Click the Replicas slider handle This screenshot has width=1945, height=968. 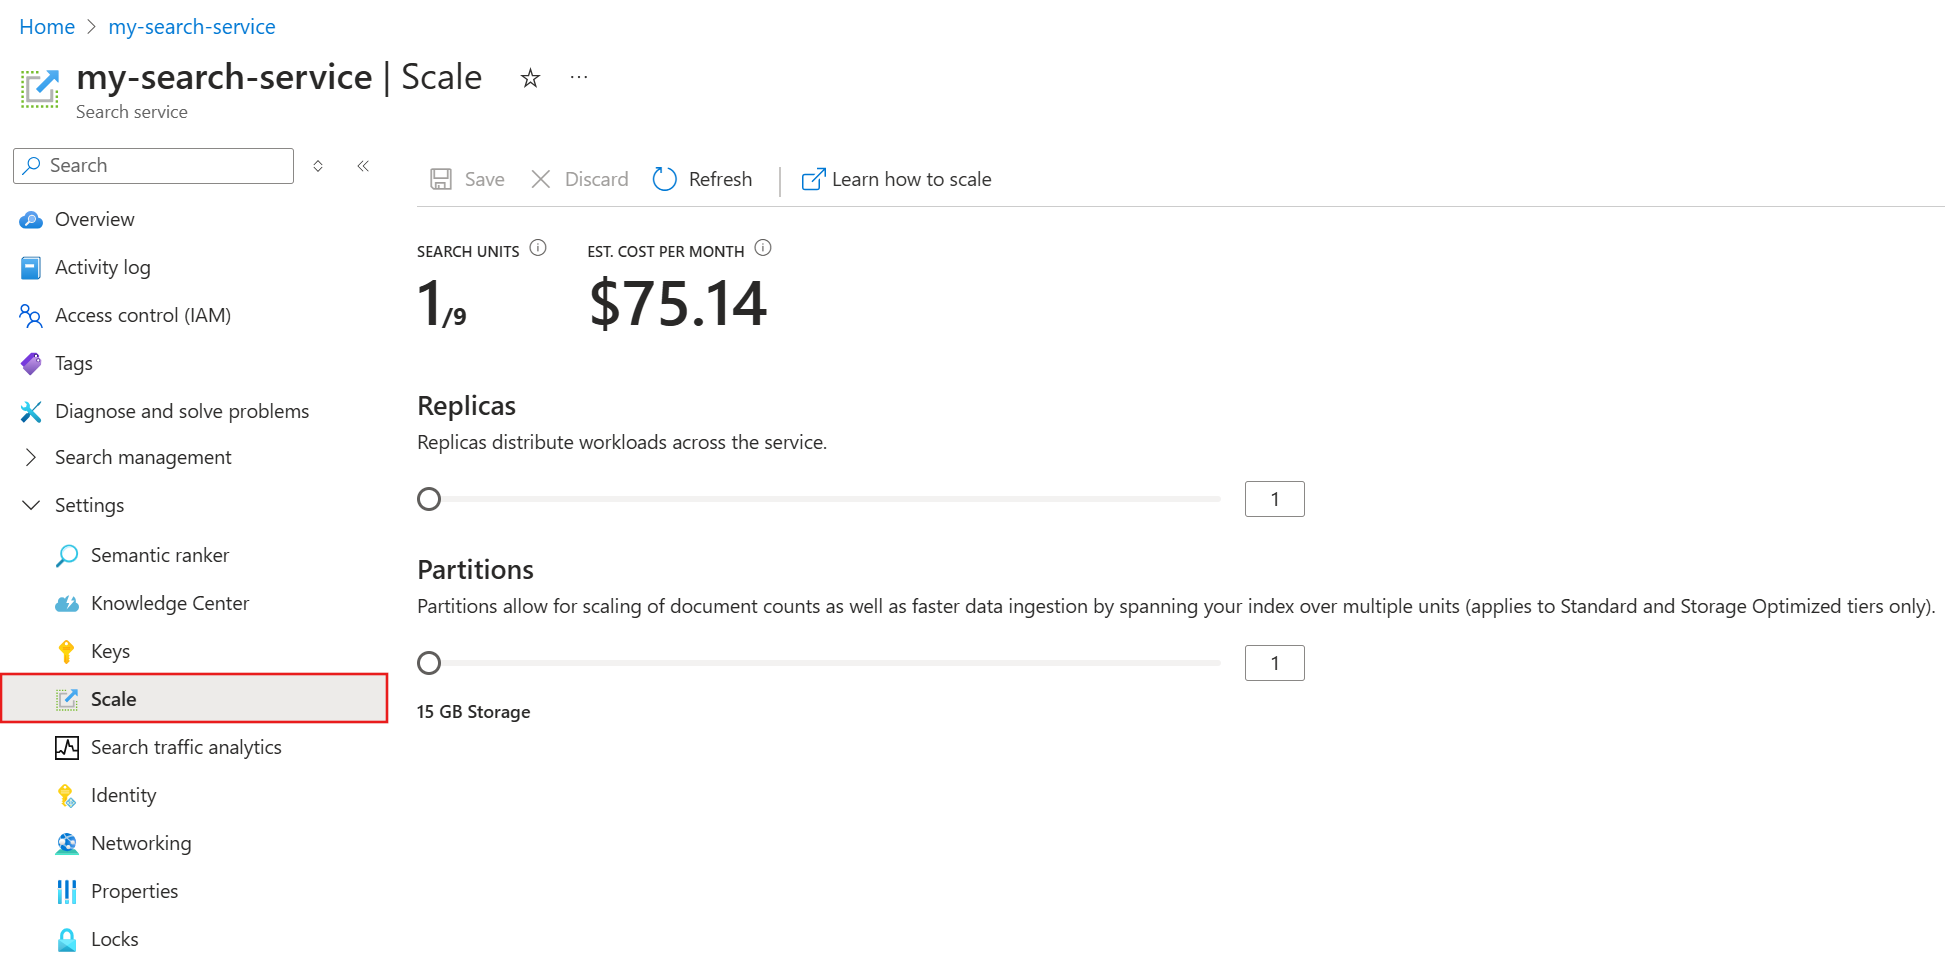(429, 499)
